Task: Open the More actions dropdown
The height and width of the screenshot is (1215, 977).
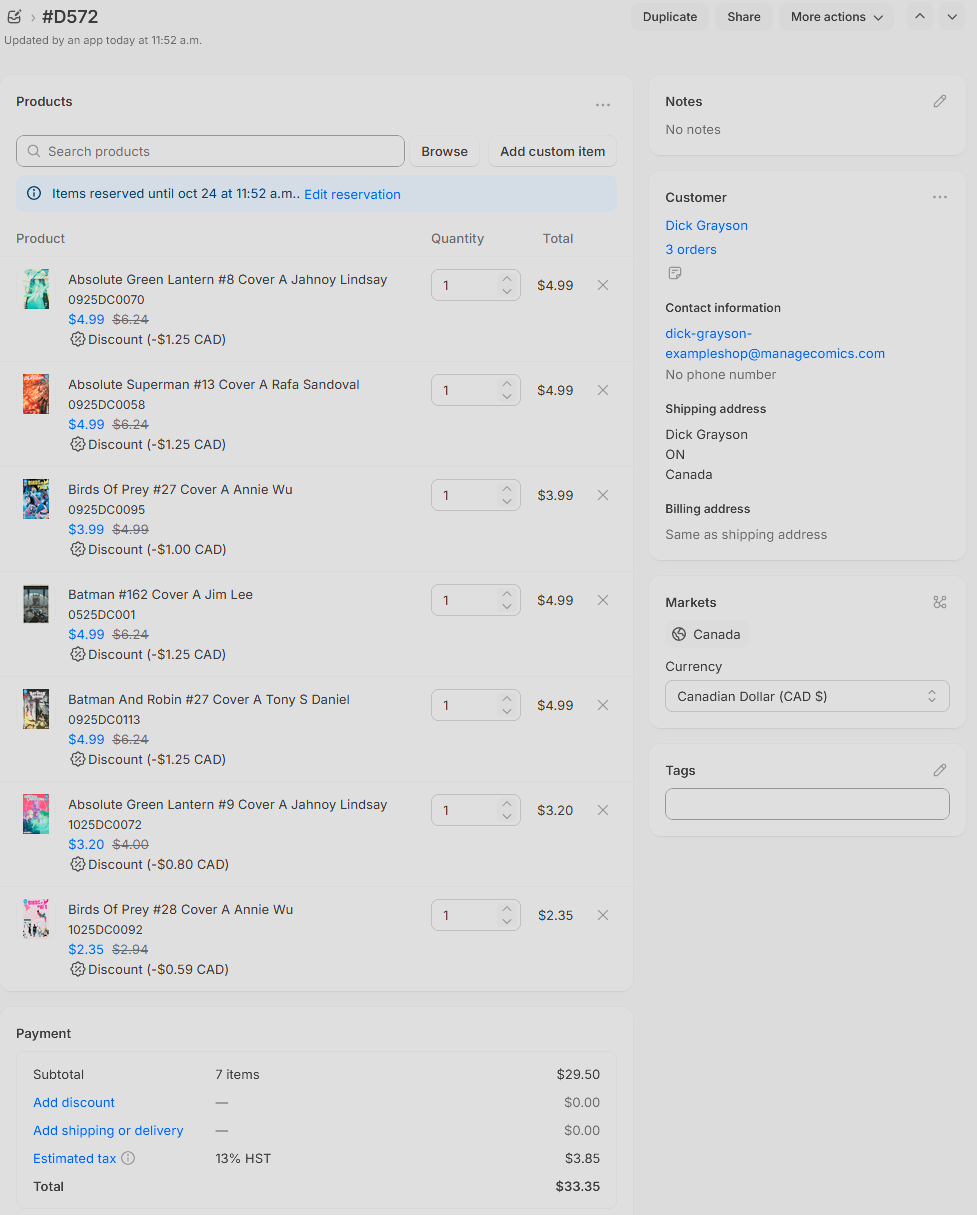Action: click(836, 17)
